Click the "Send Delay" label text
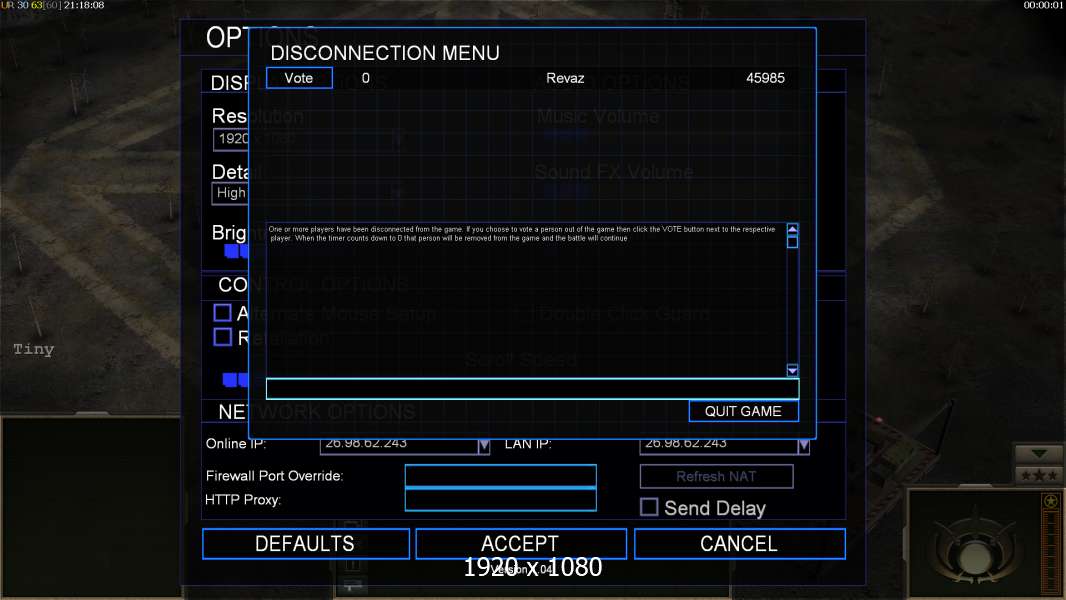1066x600 pixels. [715, 508]
